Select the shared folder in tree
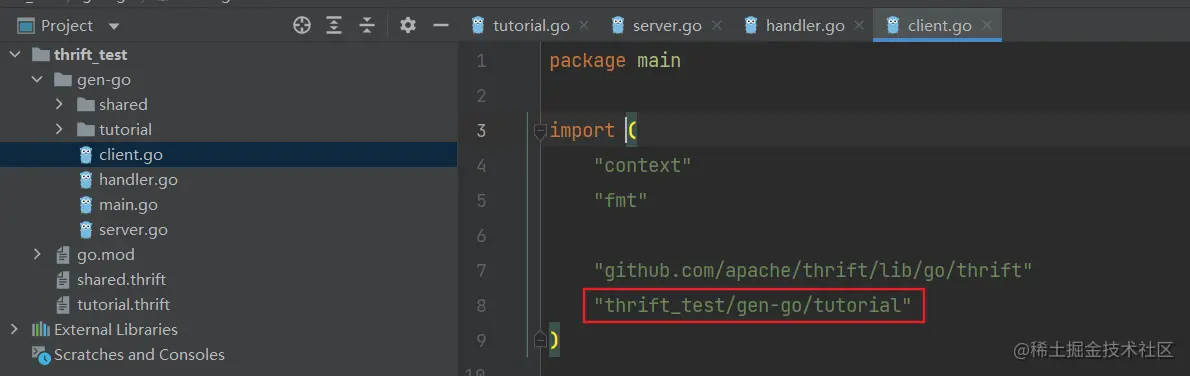This screenshot has height=376, width=1190. pyautogui.click(x=123, y=104)
